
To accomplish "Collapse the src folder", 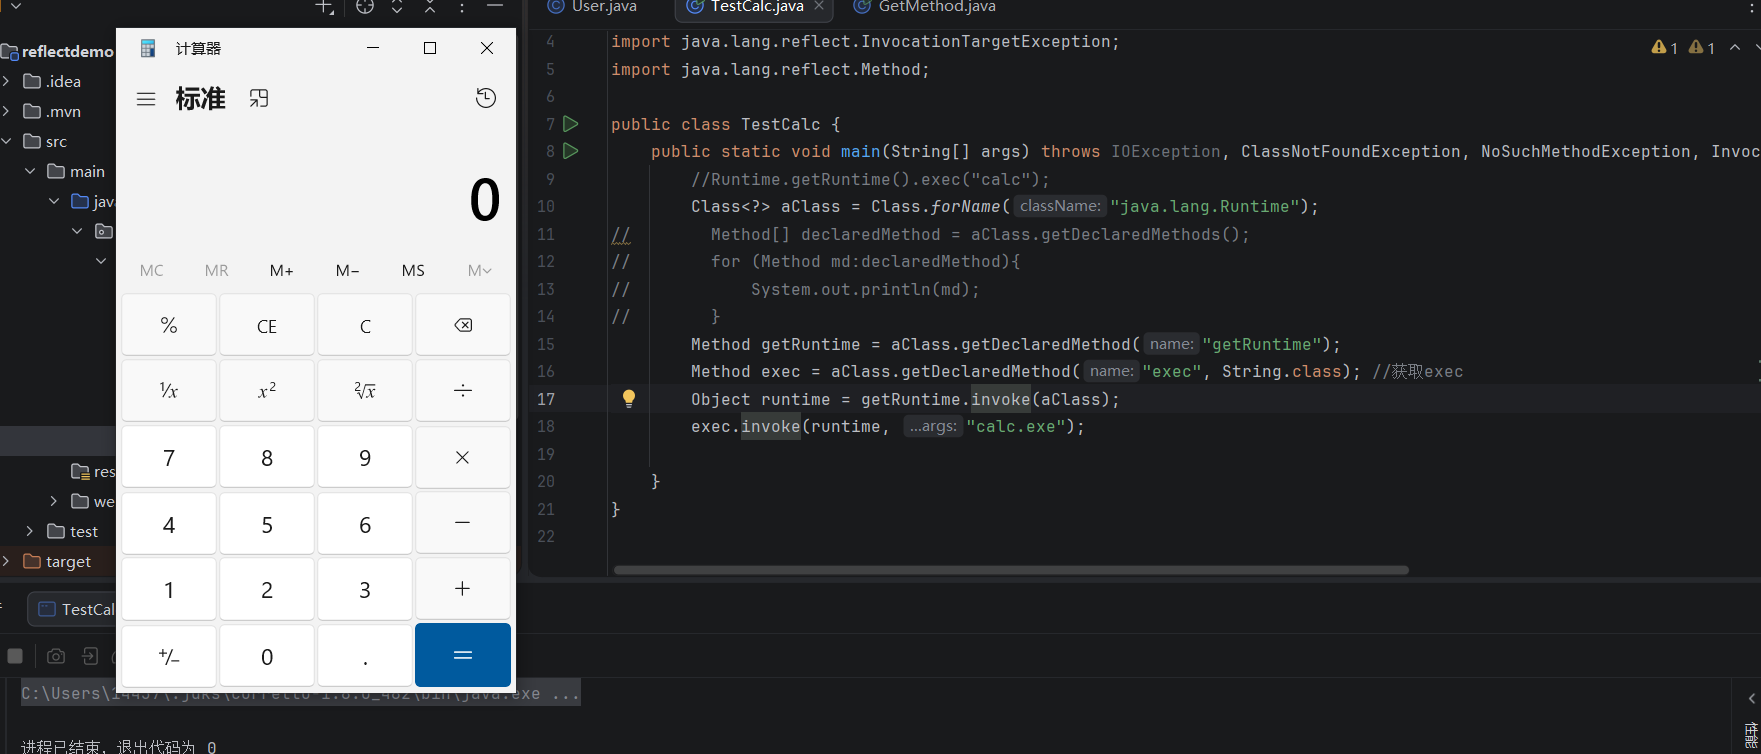I will tap(6, 141).
